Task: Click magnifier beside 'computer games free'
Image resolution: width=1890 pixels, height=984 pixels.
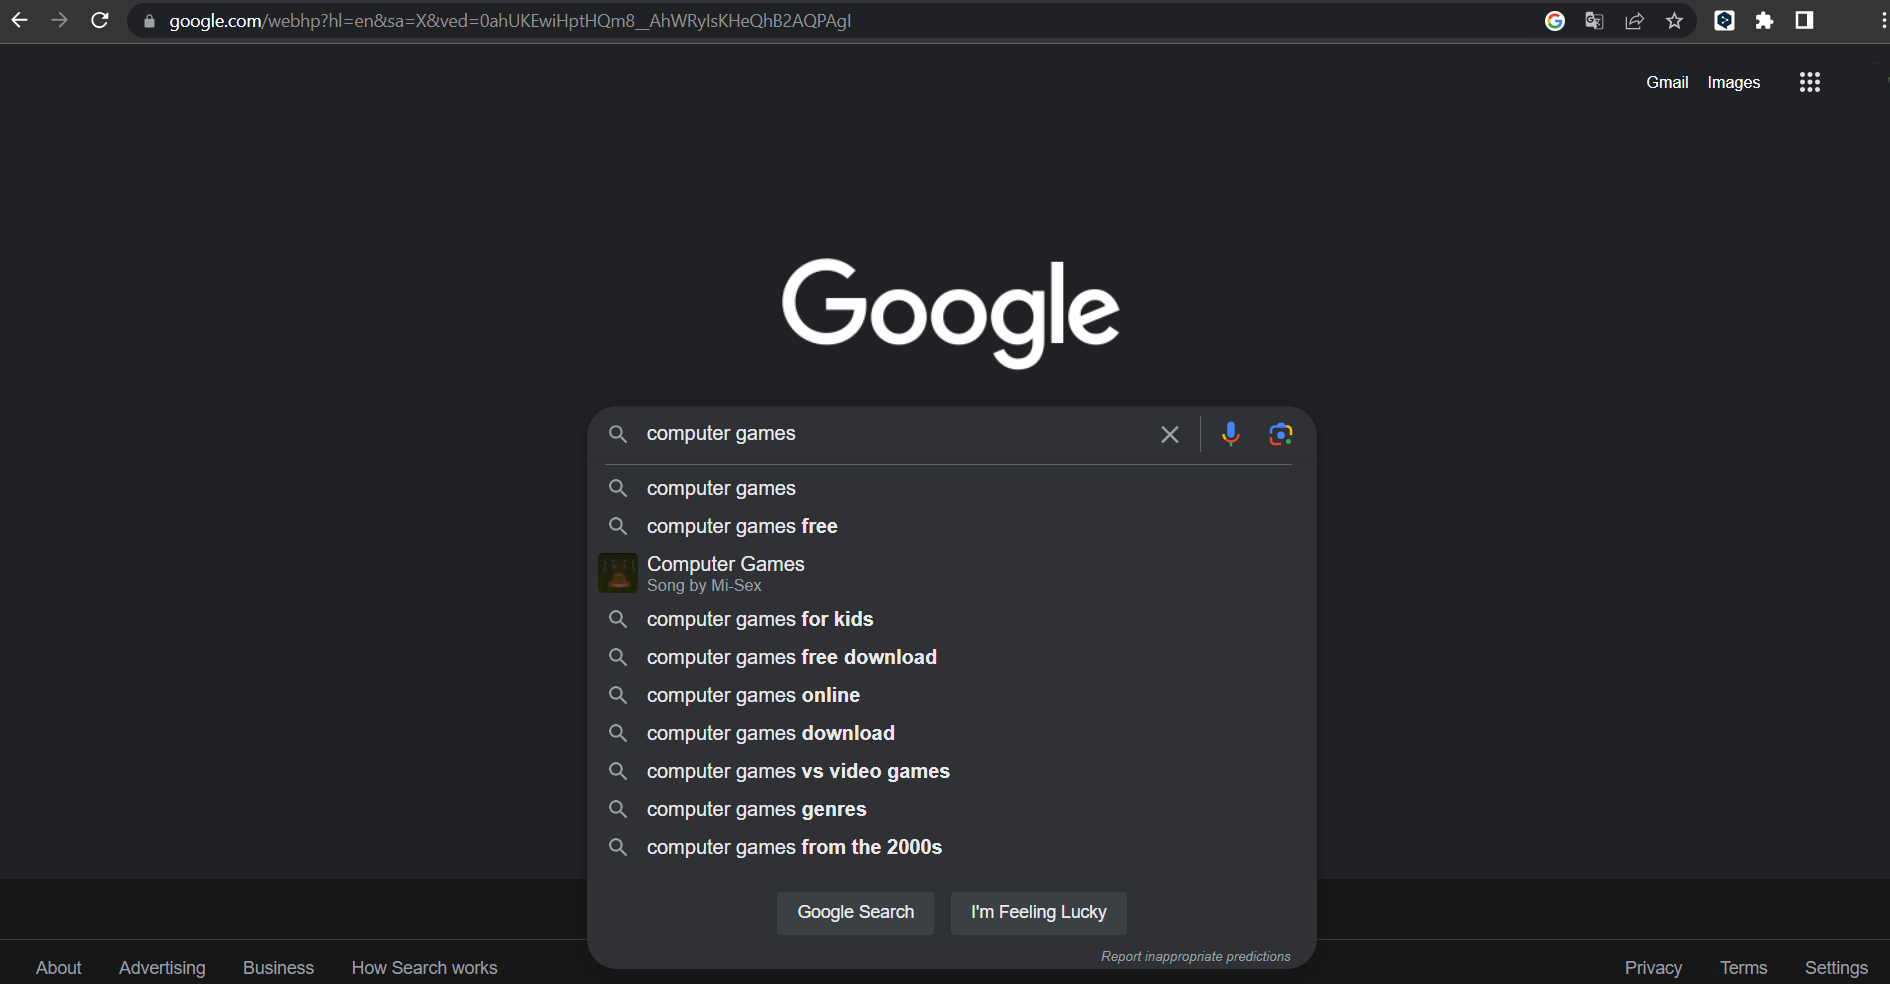Action: (x=618, y=526)
